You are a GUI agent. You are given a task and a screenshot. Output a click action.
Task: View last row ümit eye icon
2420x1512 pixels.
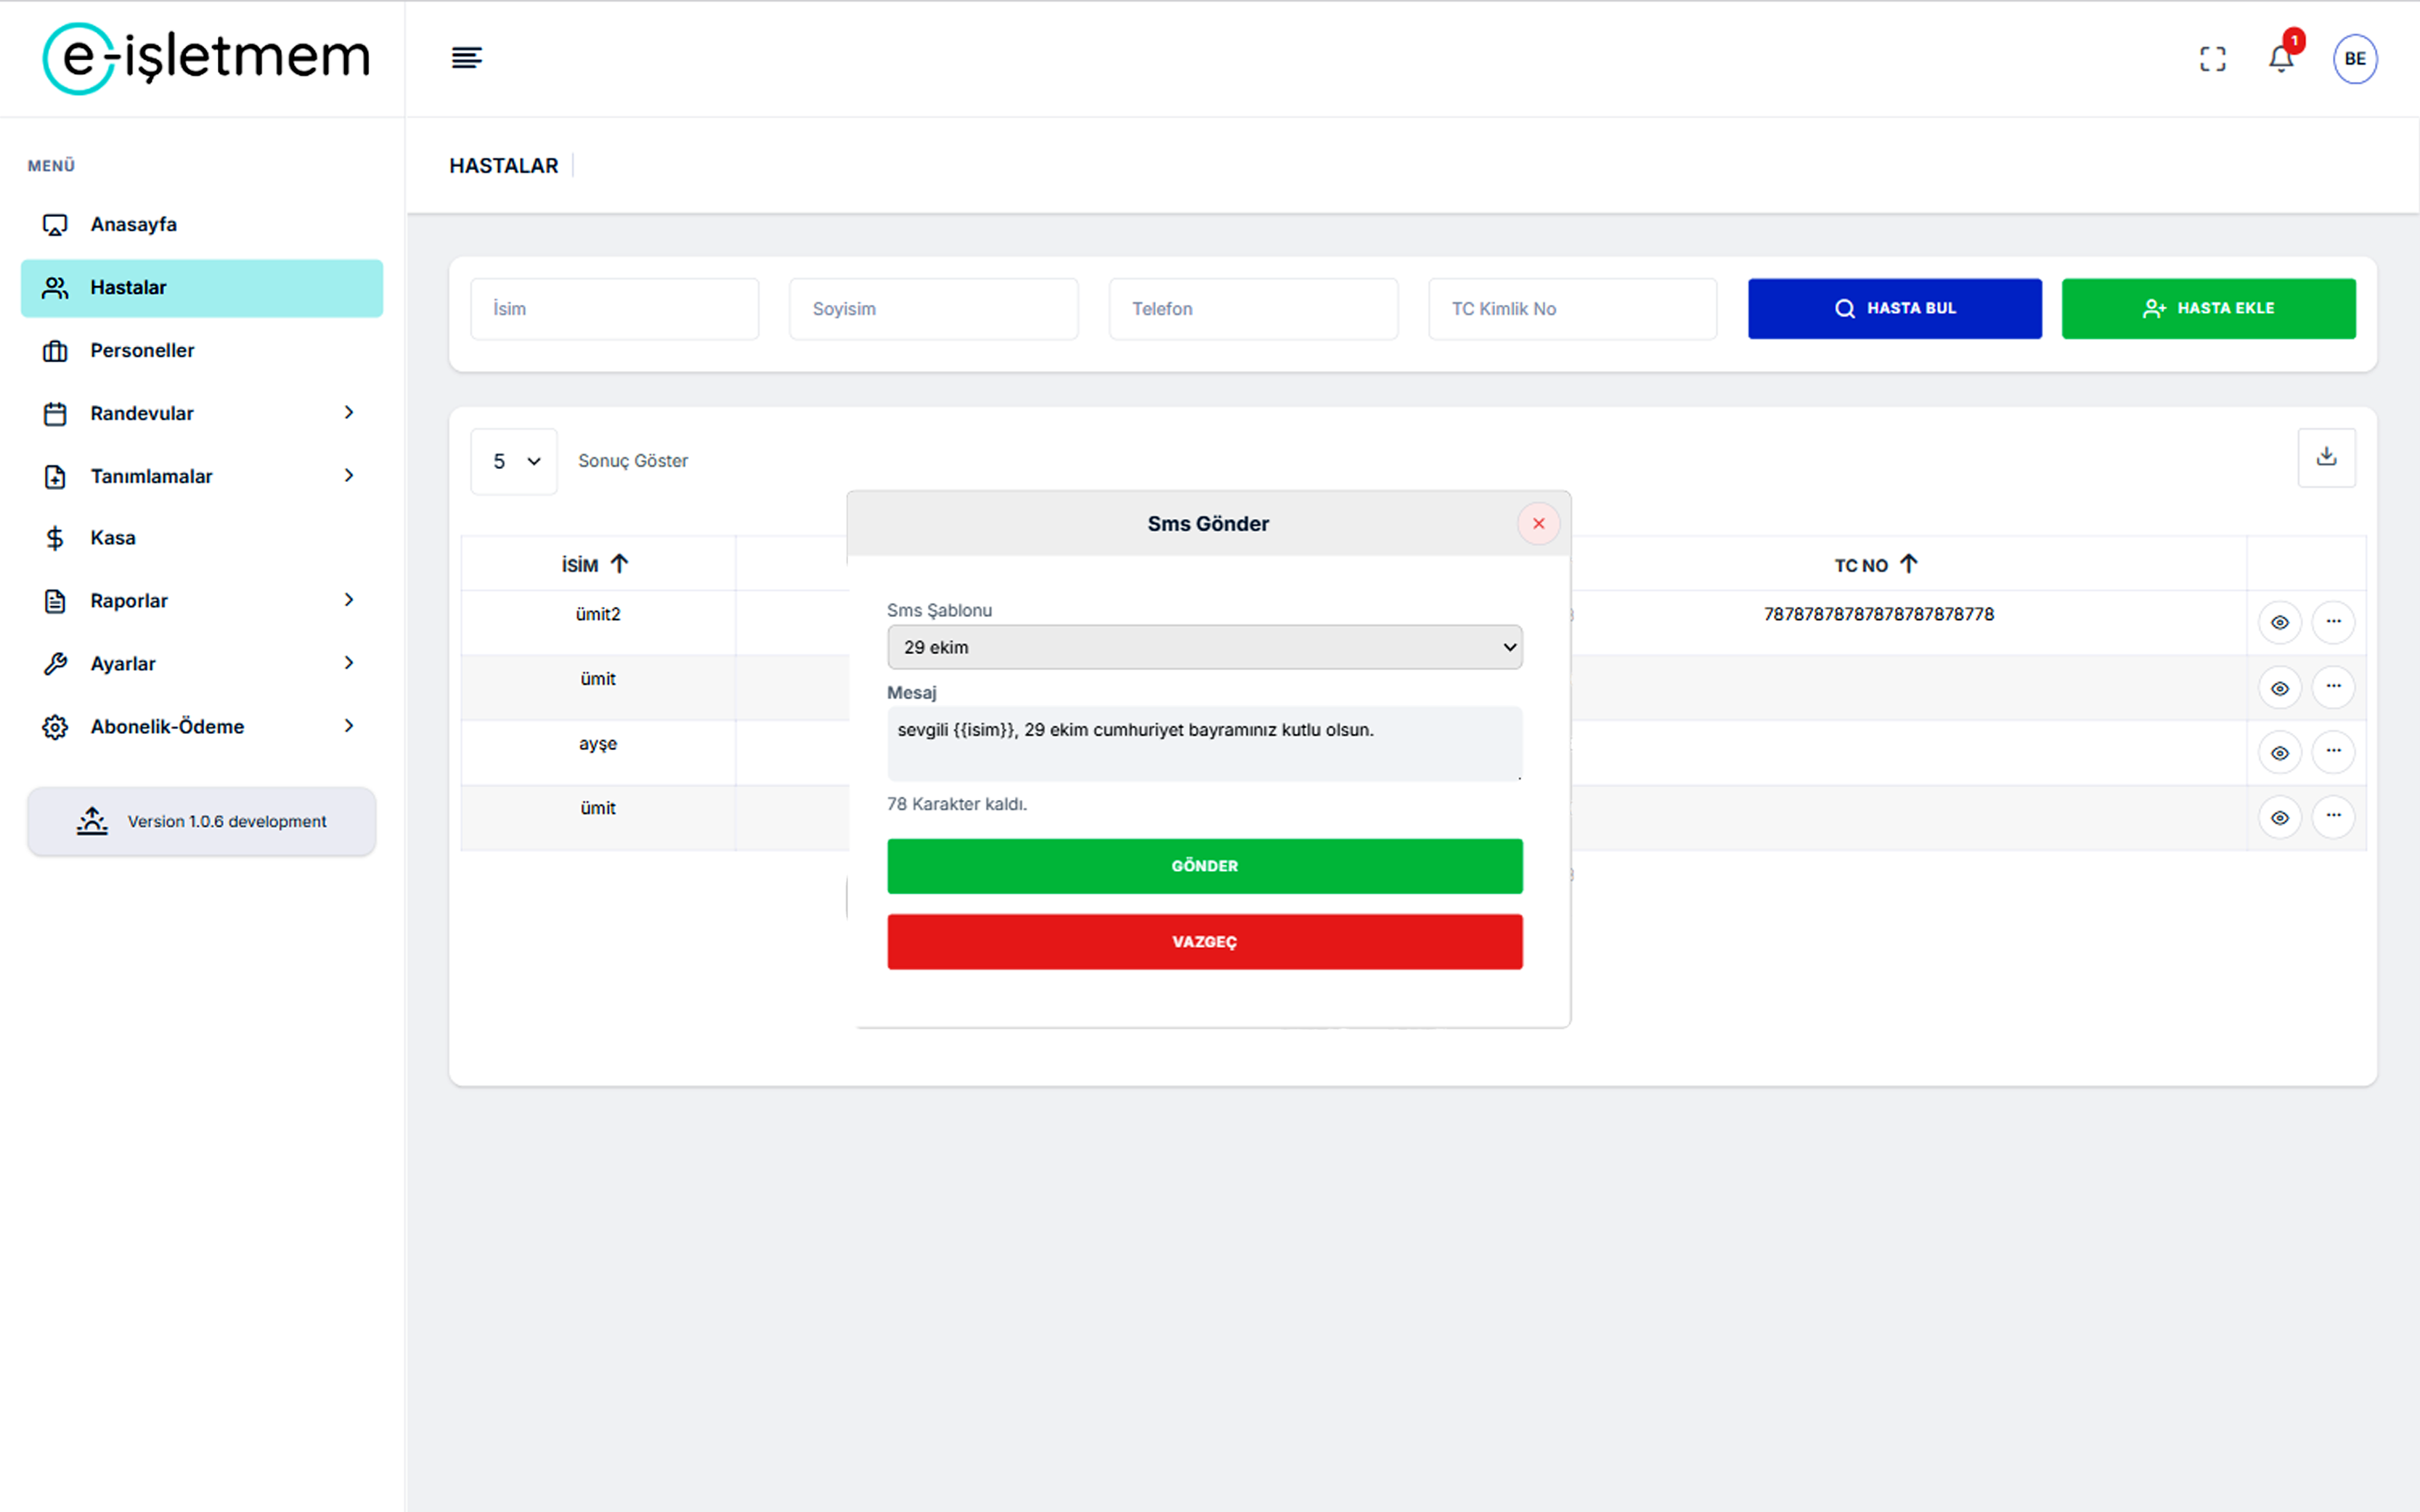click(x=2279, y=818)
